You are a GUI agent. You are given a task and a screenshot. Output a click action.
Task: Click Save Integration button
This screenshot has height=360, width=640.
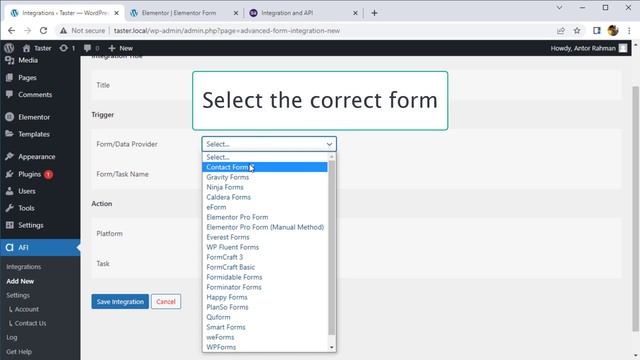click(x=120, y=302)
